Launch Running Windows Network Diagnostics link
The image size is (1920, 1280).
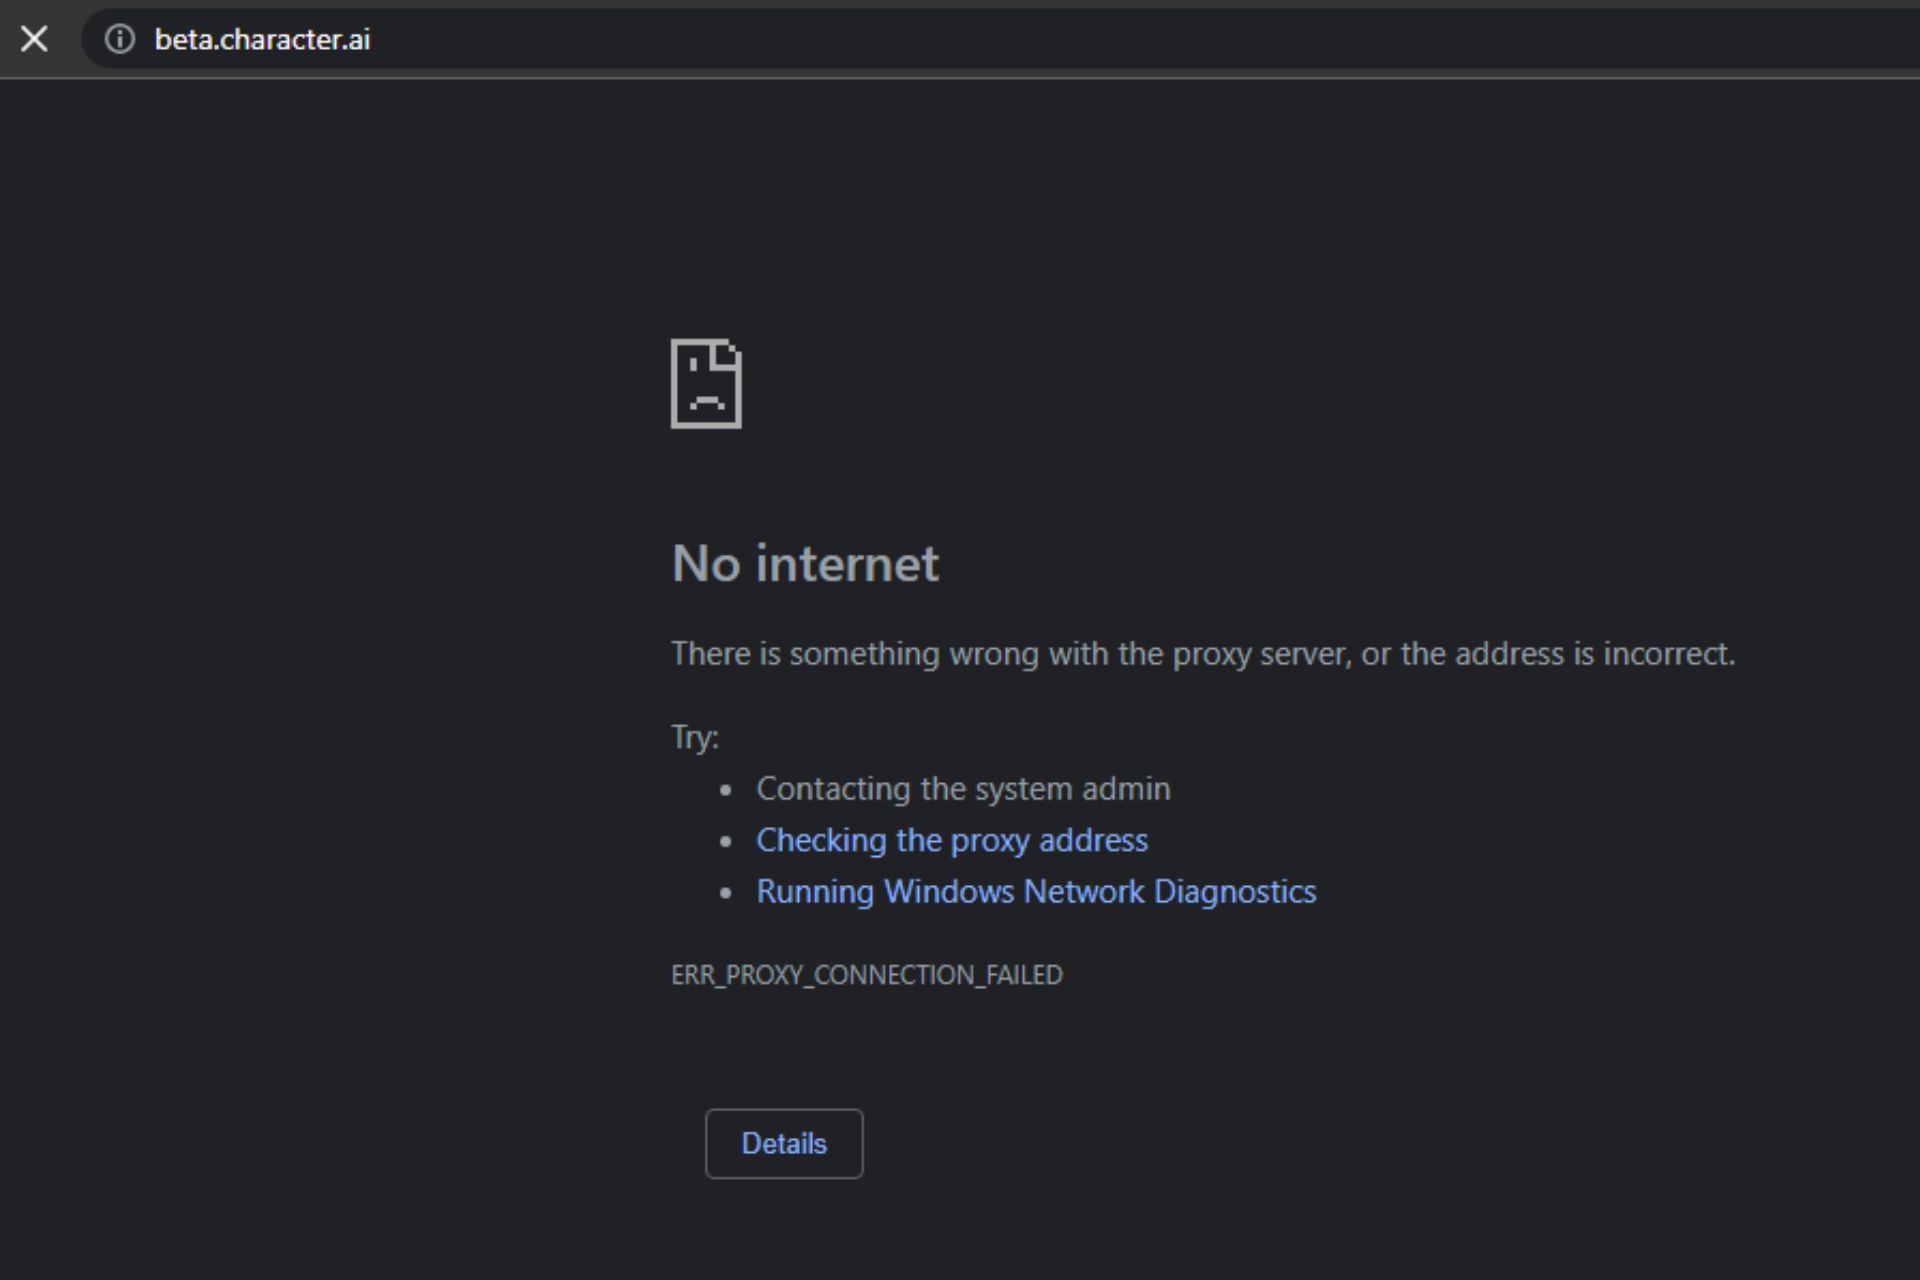(x=1036, y=891)
